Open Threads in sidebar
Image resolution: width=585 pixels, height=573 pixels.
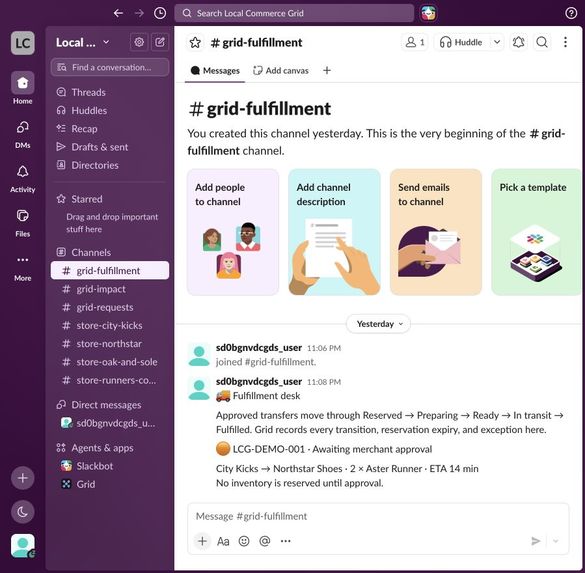pos(110,92)
